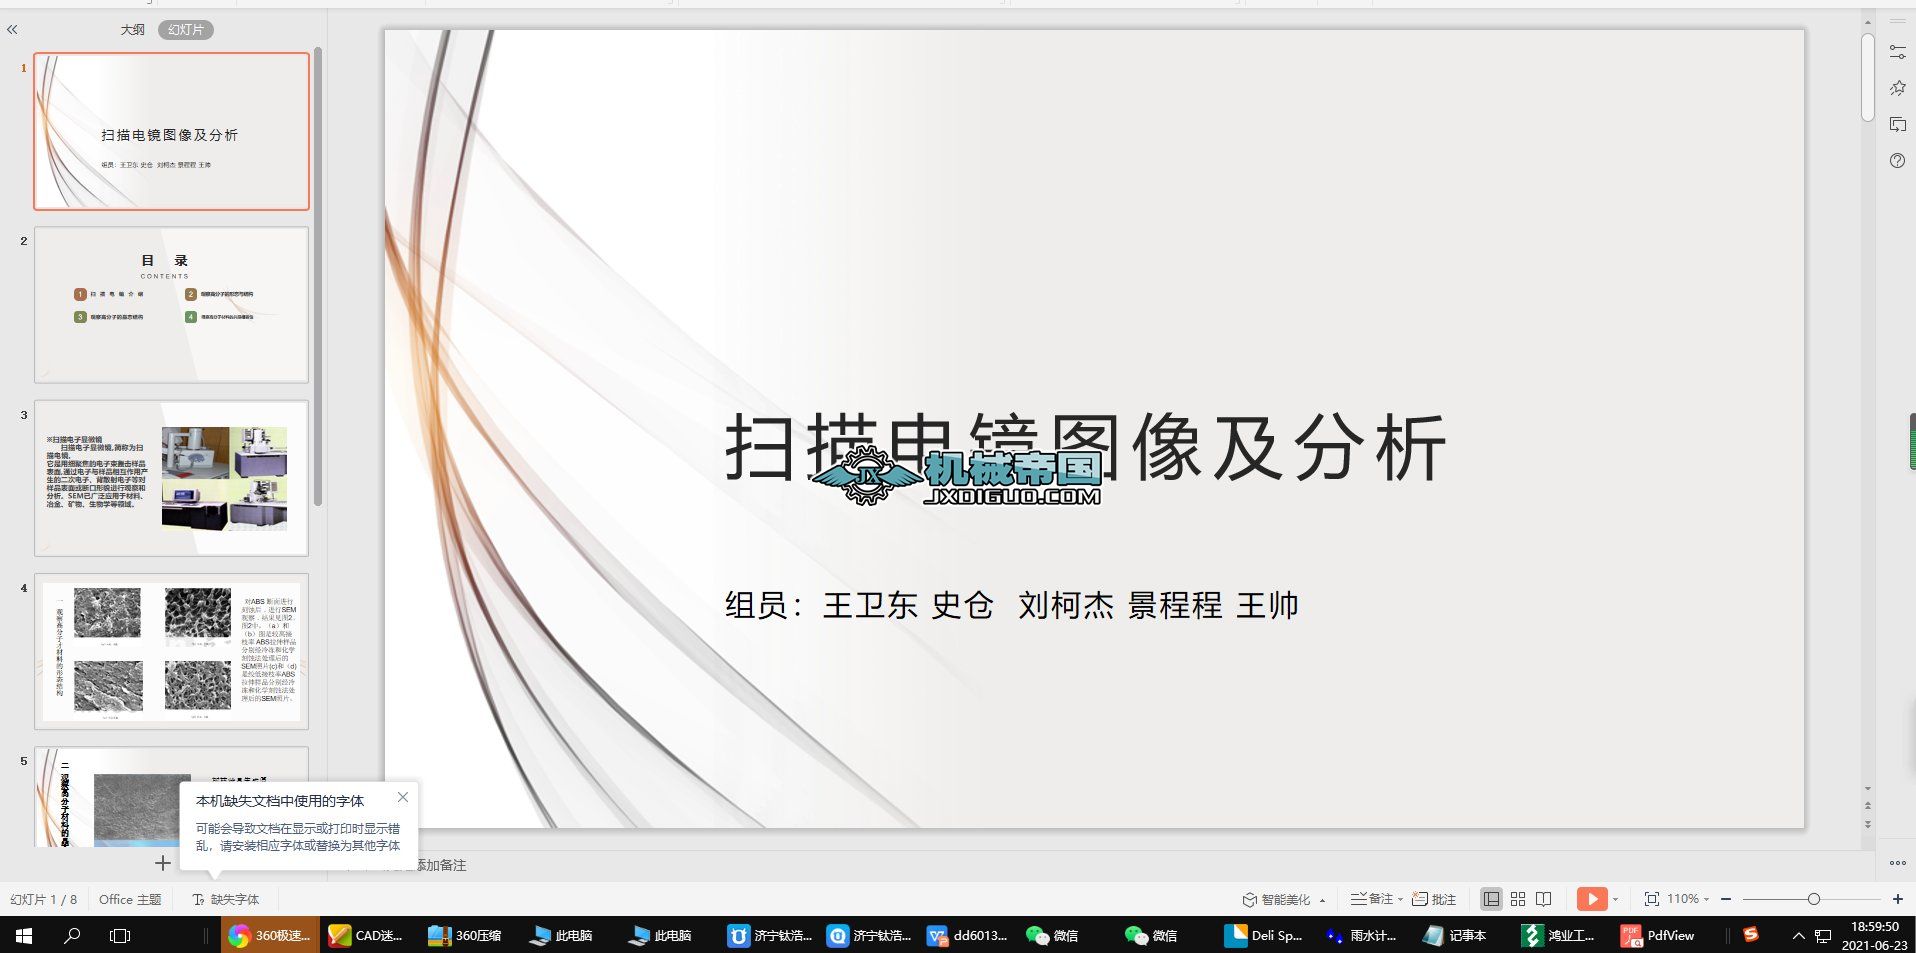The height and width of the screenshot is (953, 1916).
Task: Open the more options ellipsis on right sidebar
Action: pos(1897,862)
